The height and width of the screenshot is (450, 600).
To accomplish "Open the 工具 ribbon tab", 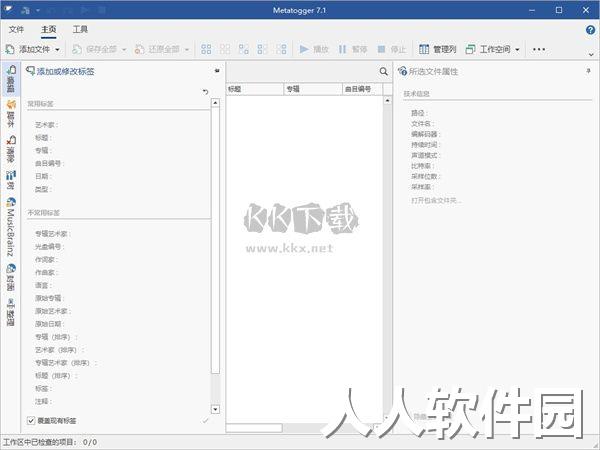I will (x=80, y=29).
